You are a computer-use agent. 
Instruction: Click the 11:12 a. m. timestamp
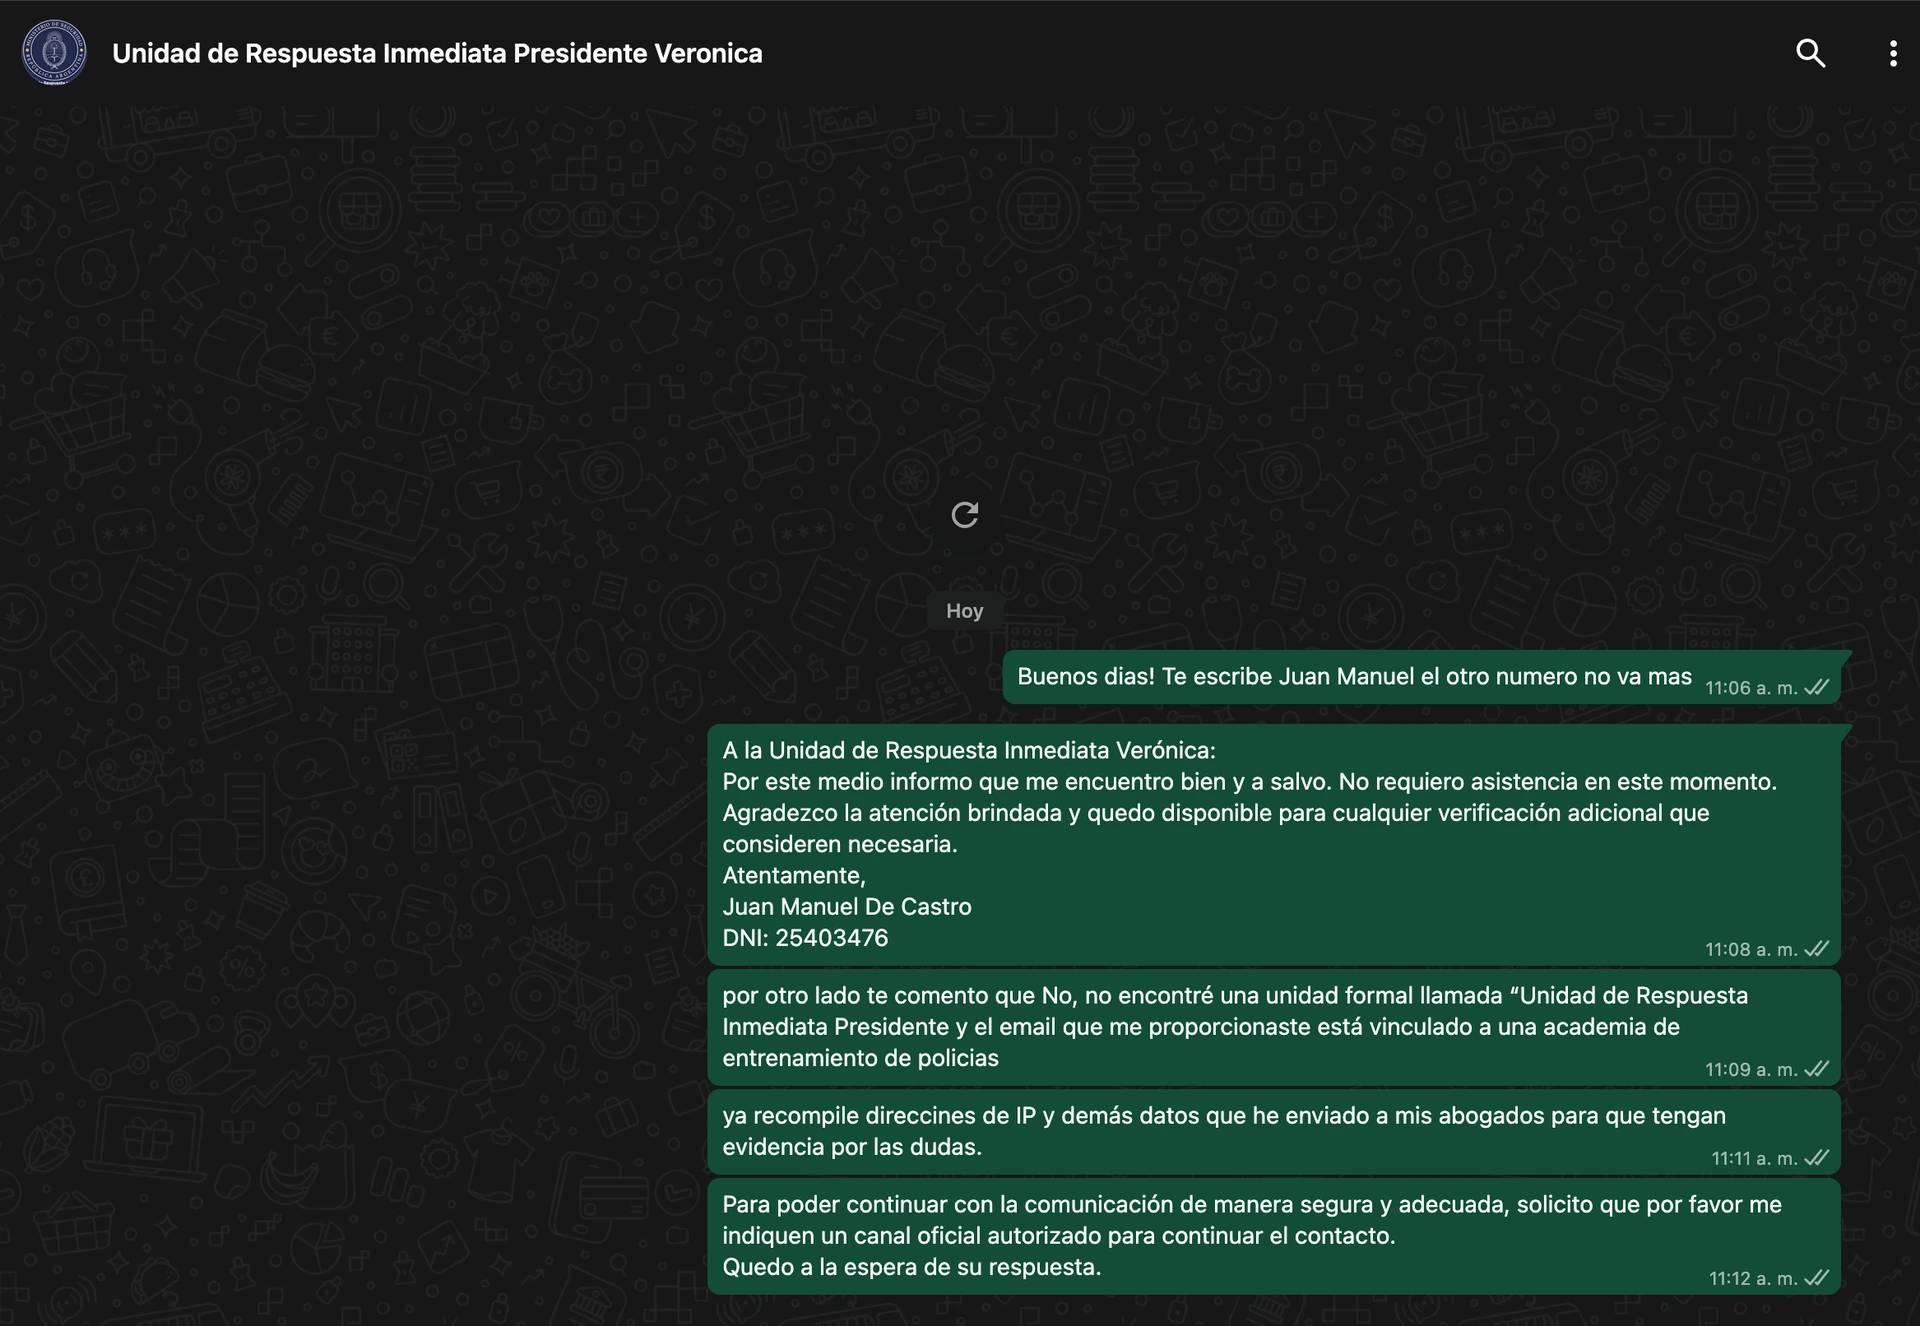pyautogui.click(x=1752, y=1279)
